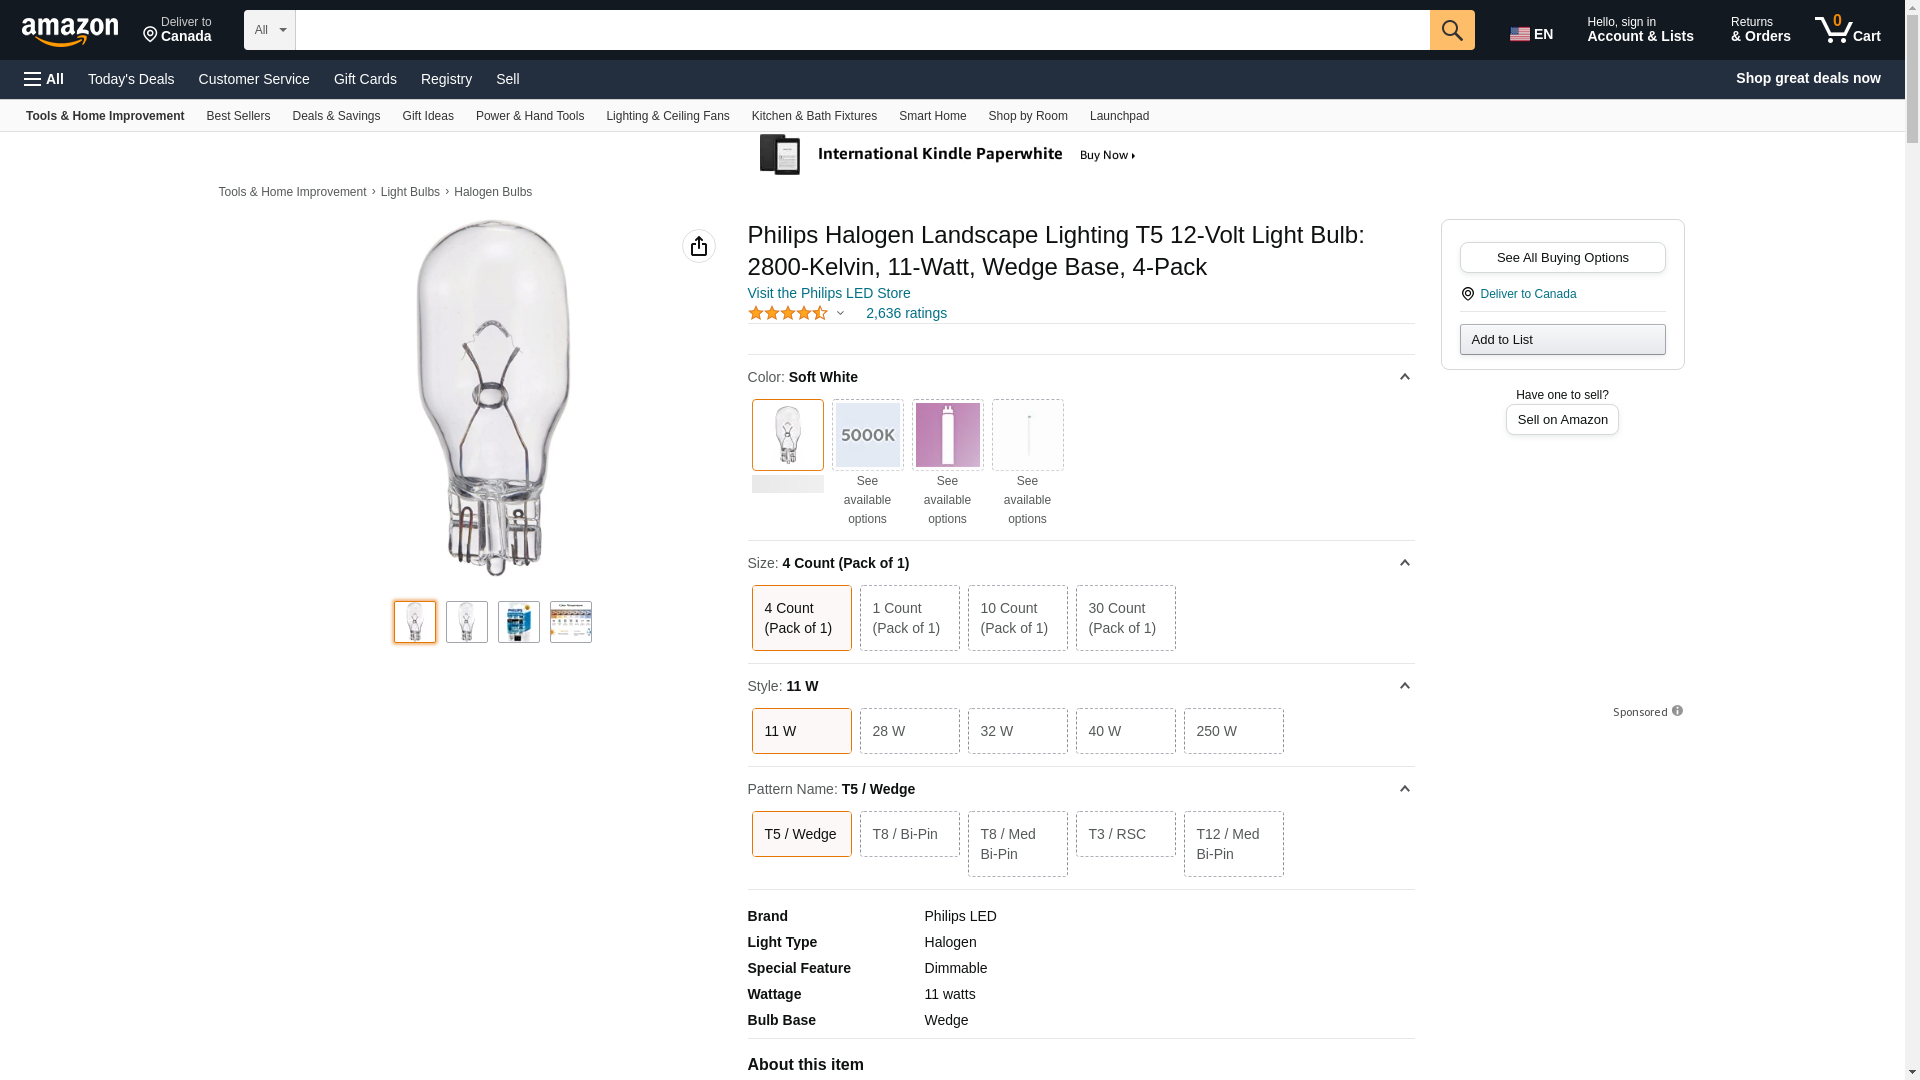Open the All hamburger menu

[44, 79]
